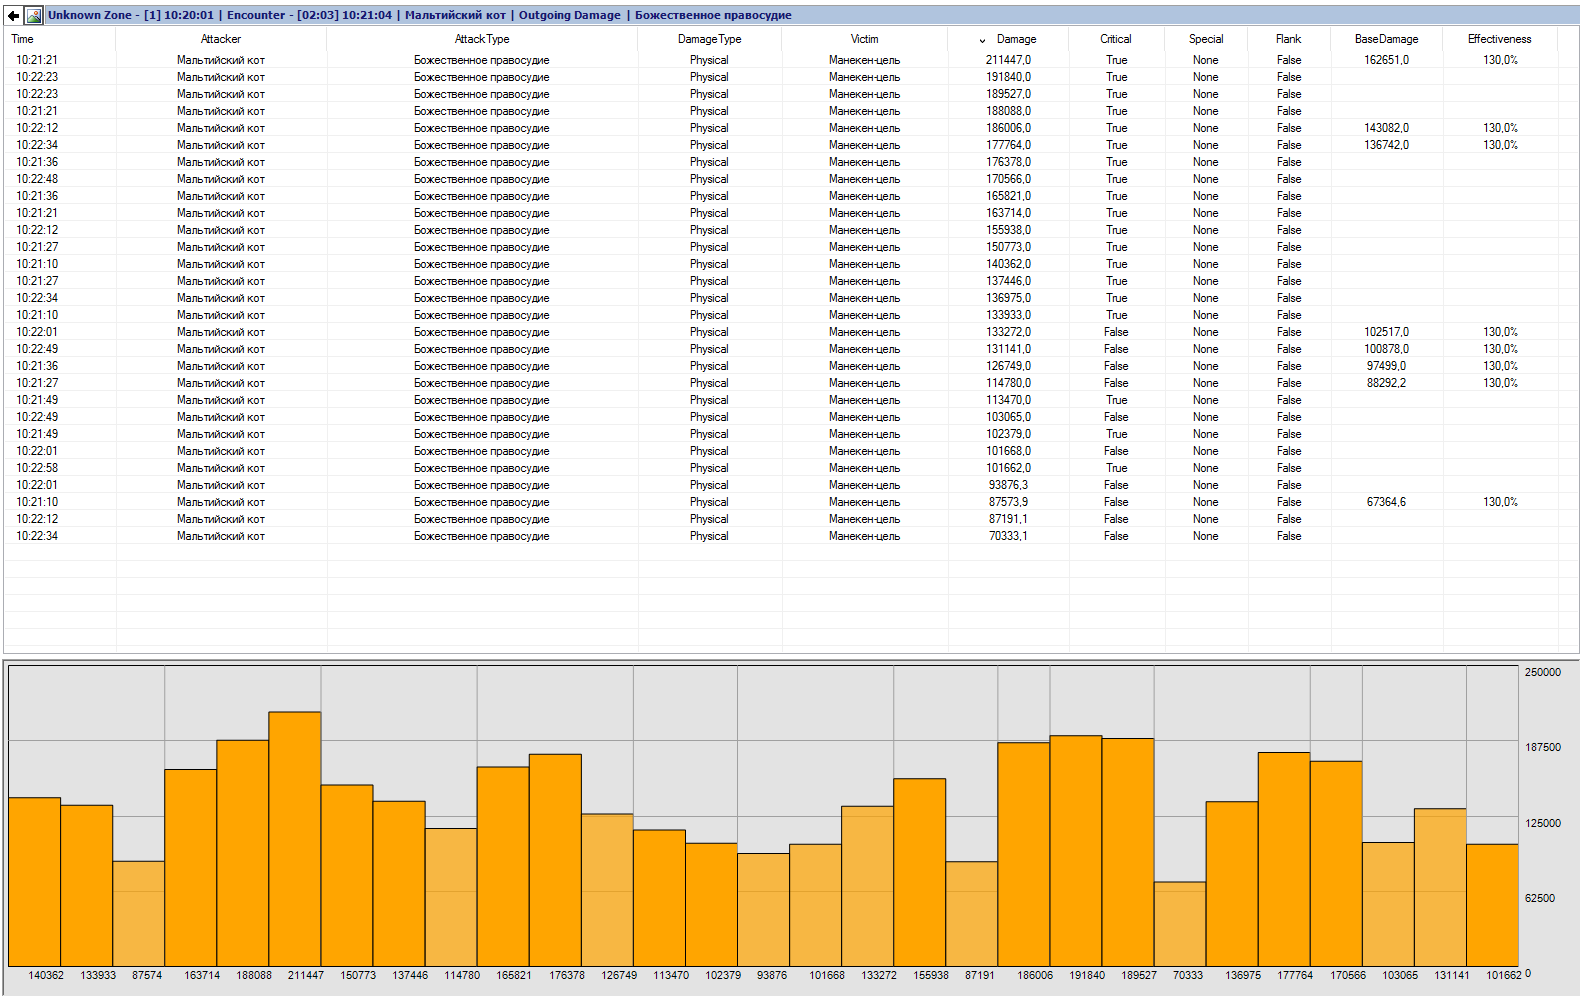Screen dimensions: 1581x997
Task: Click the image icon beside back arrow
Action: (34, 15)
